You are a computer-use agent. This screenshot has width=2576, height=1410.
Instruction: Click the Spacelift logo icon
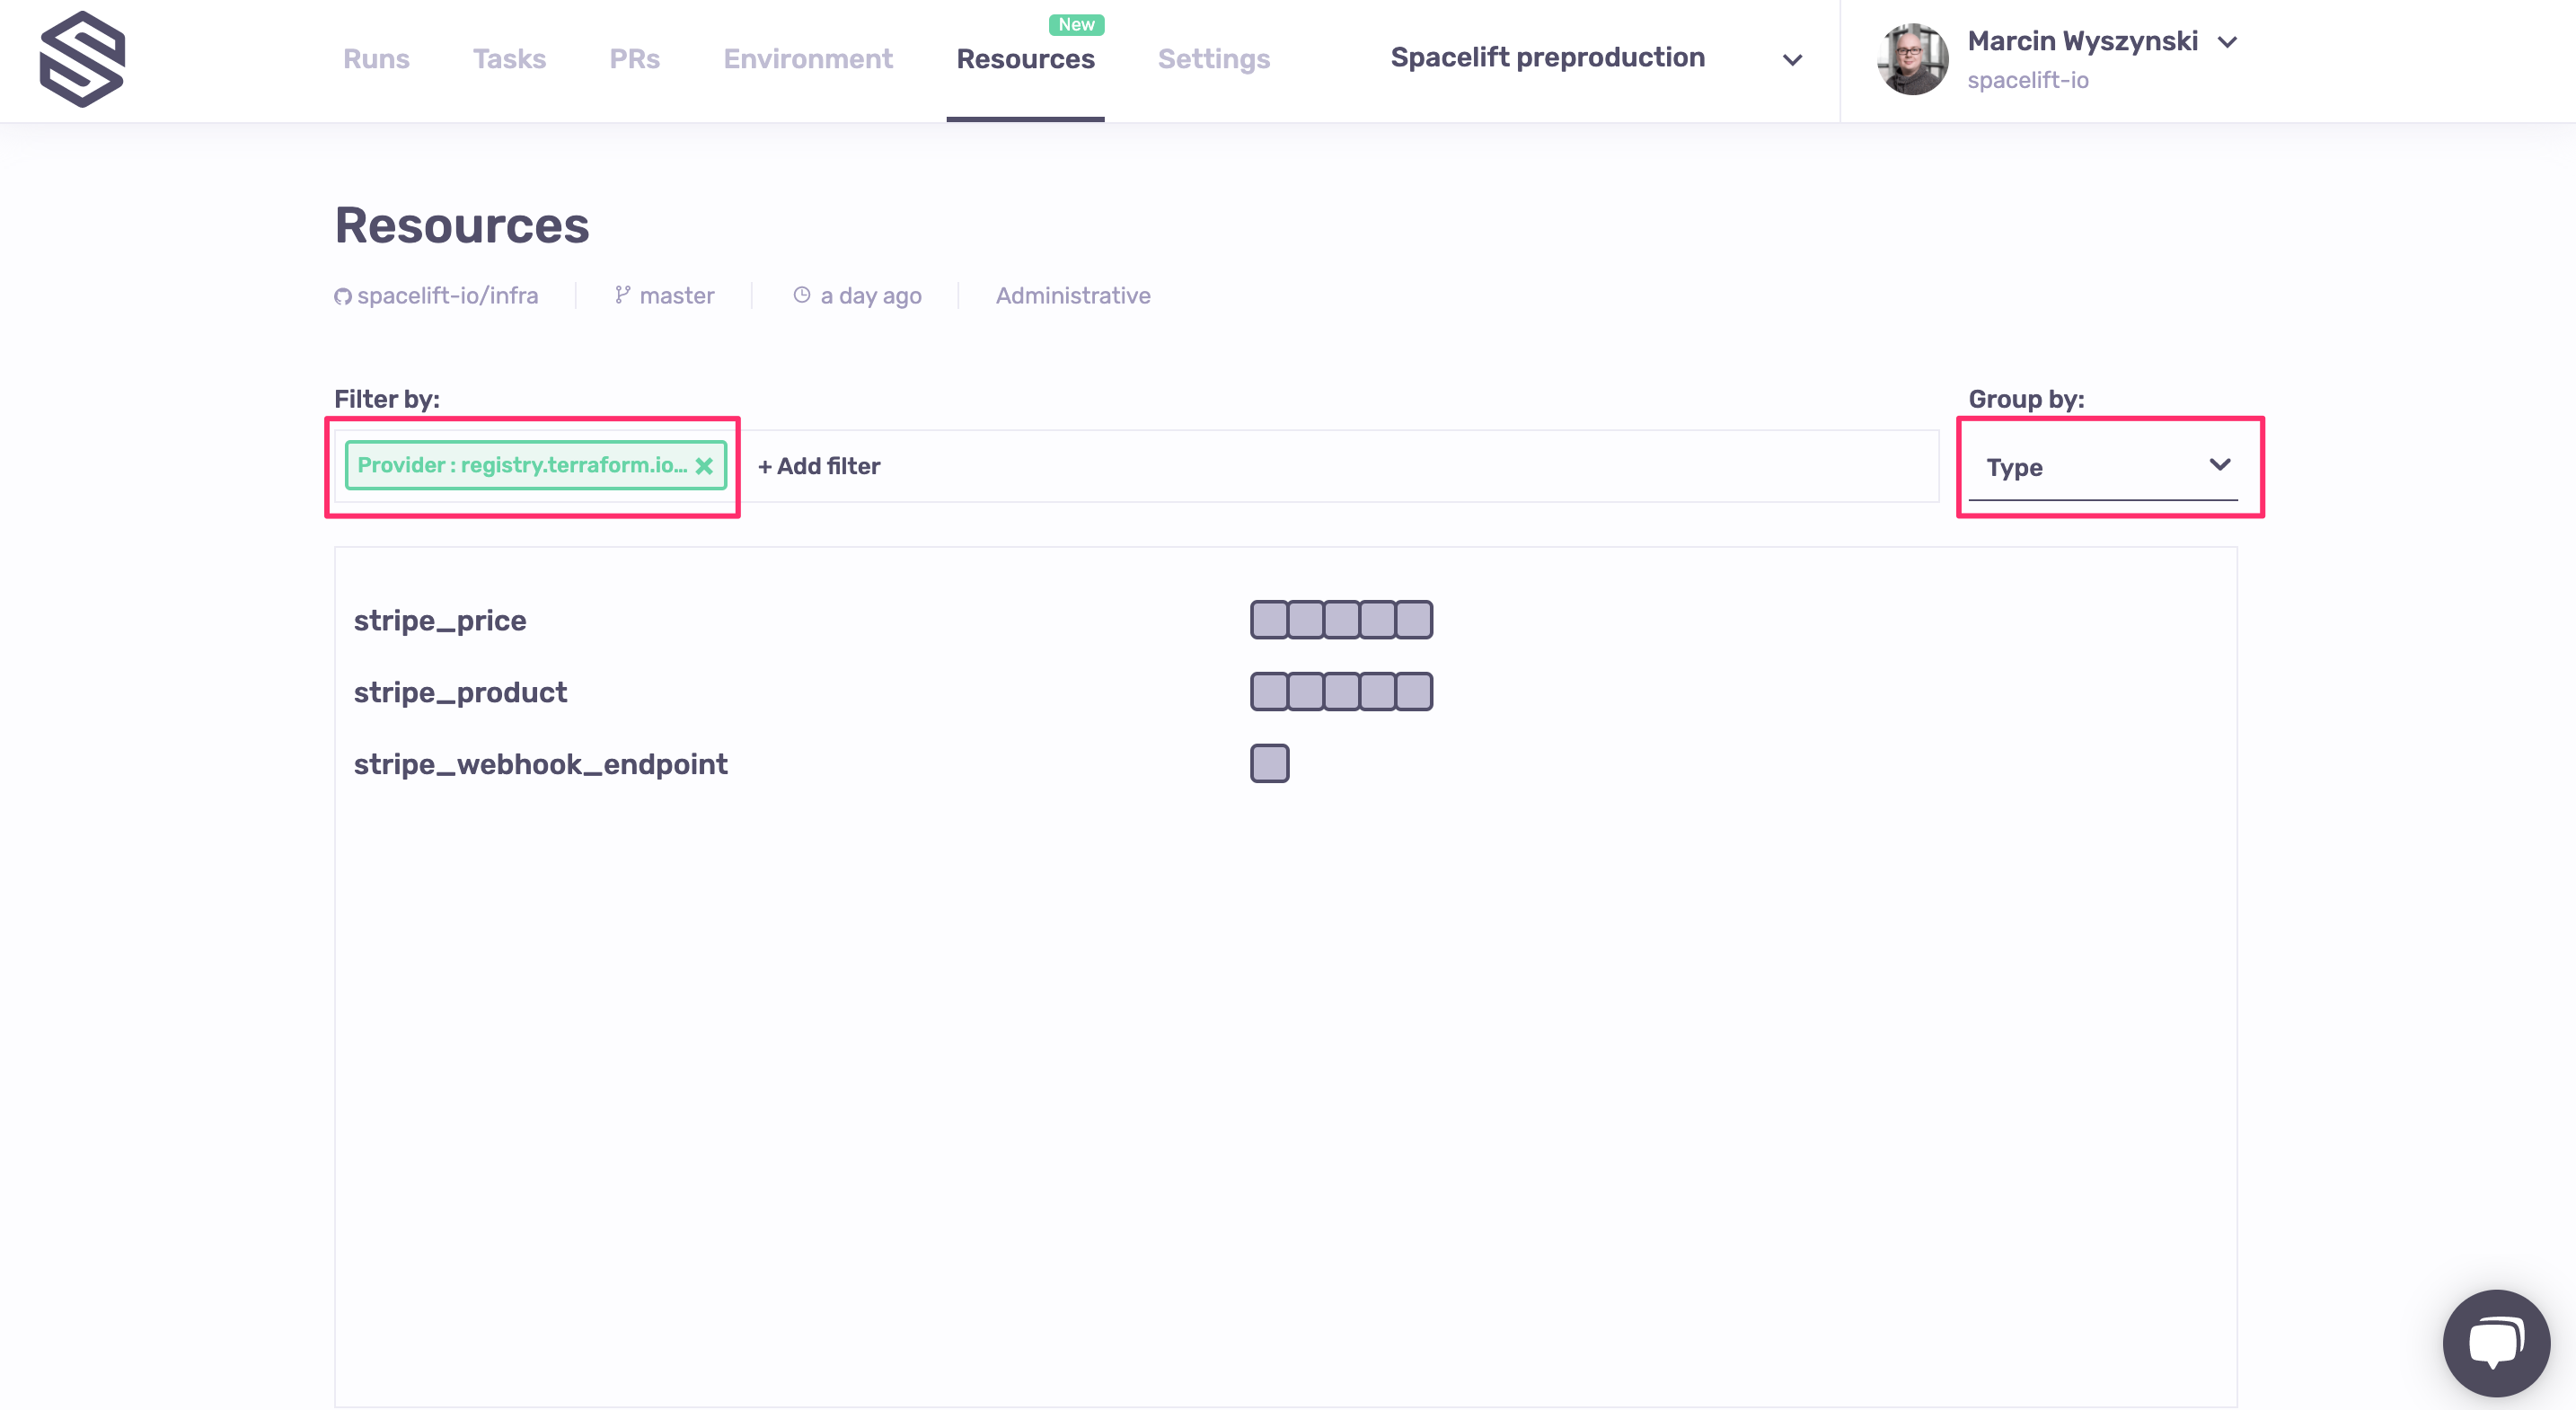[82, 59]
